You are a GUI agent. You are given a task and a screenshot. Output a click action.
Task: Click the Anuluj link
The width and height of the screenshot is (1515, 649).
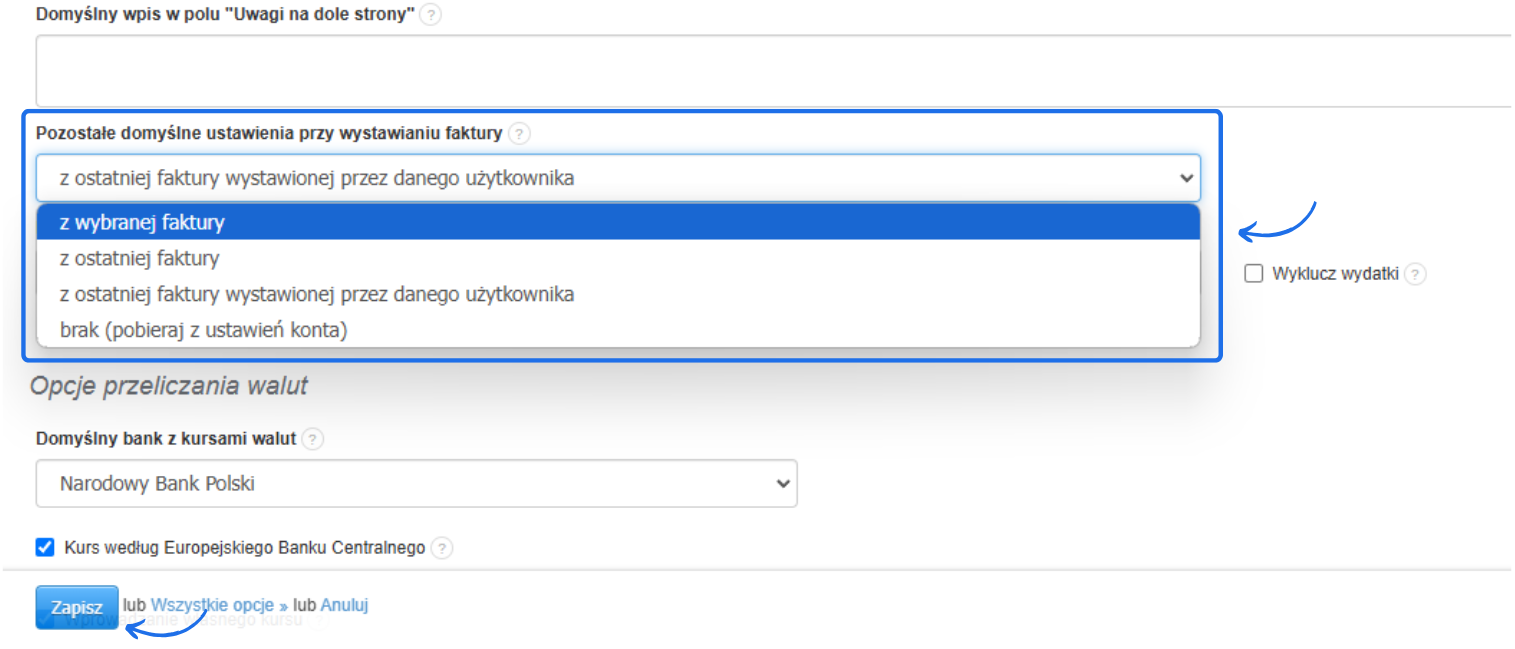345,606
